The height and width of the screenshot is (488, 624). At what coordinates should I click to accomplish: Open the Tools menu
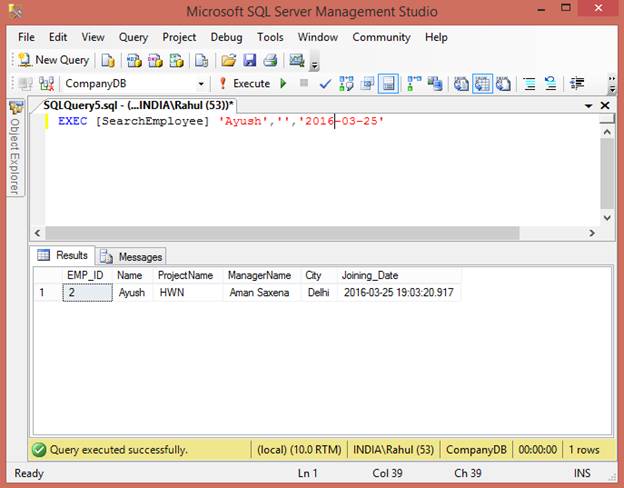(x=270, y=37)
